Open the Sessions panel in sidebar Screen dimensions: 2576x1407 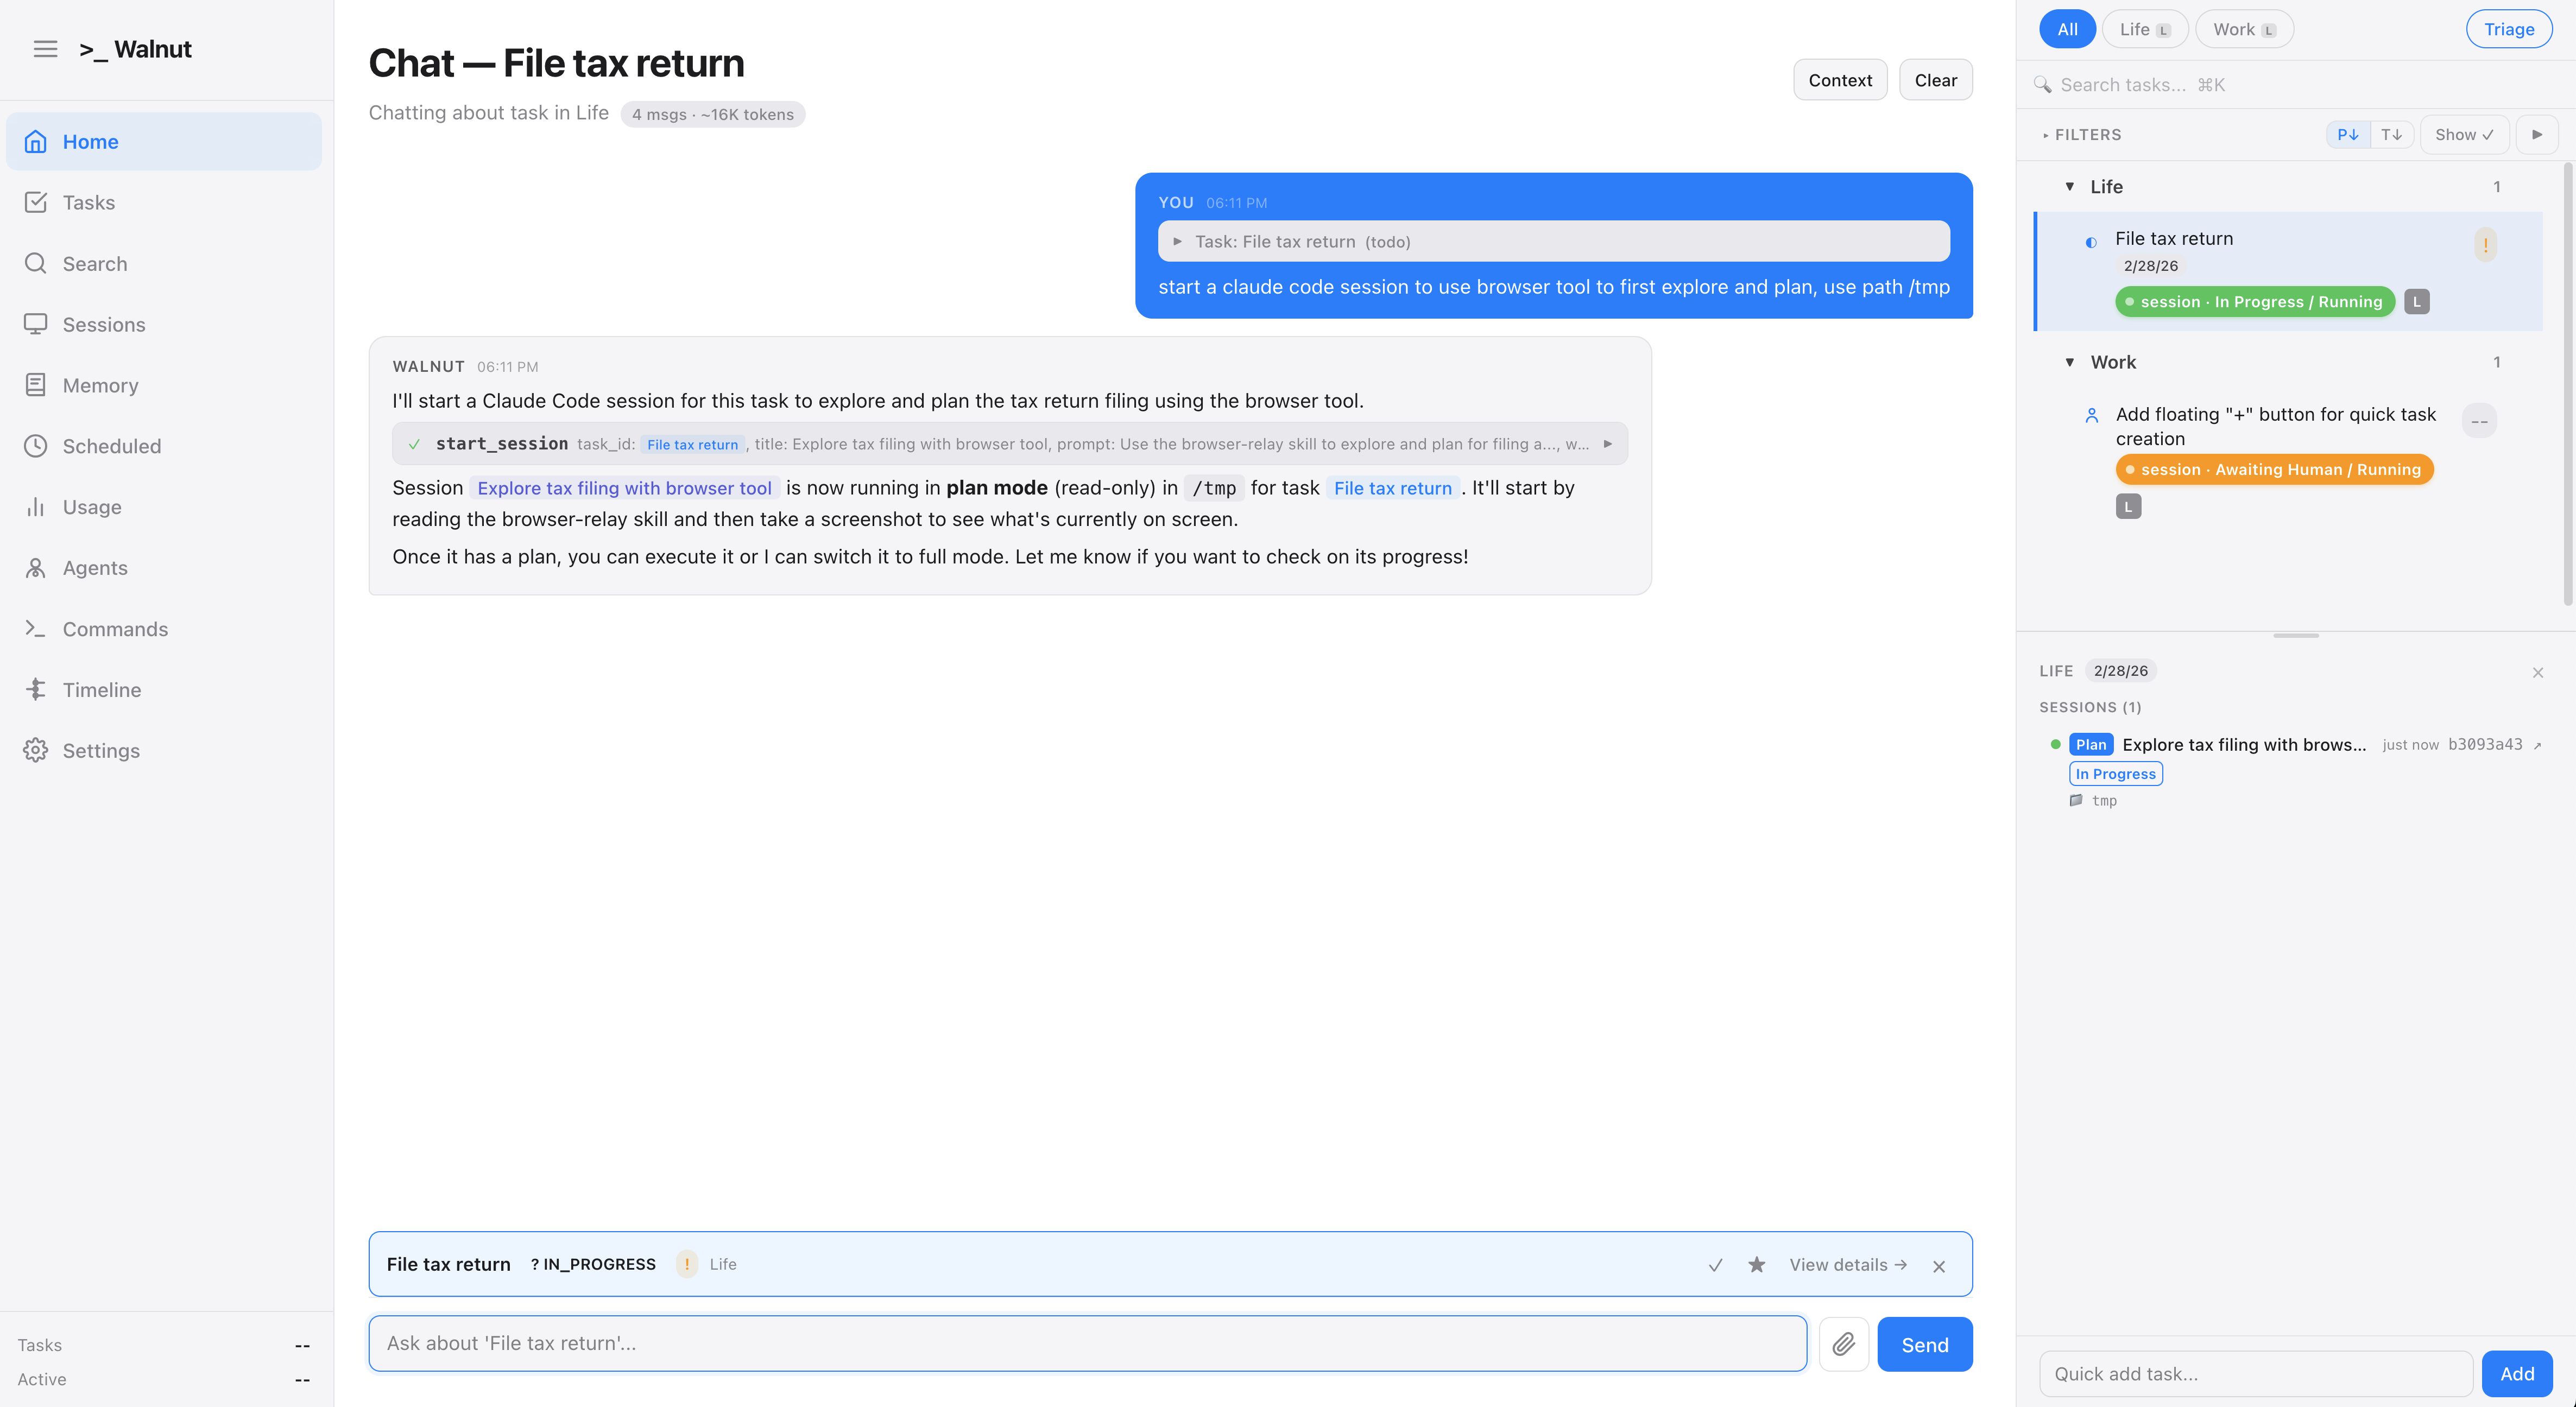(104, 324)
